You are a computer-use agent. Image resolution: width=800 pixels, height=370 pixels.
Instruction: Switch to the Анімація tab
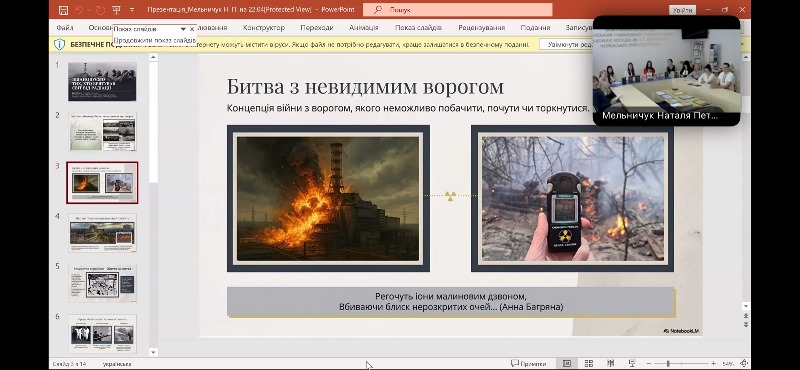tap(364, 28)
